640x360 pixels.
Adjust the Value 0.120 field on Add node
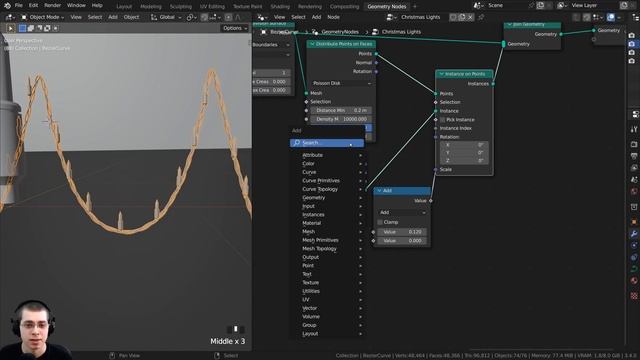pos(402,232)
